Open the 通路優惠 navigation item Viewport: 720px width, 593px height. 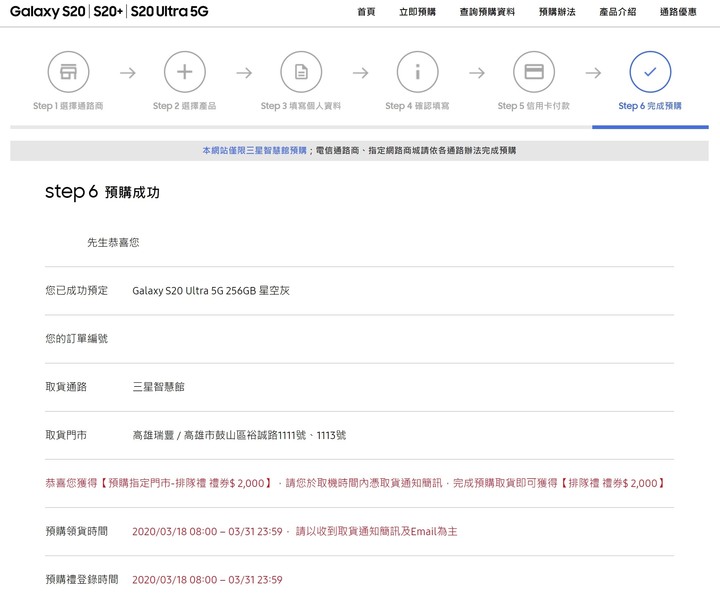pyautogui.click(x=678, y=12)
